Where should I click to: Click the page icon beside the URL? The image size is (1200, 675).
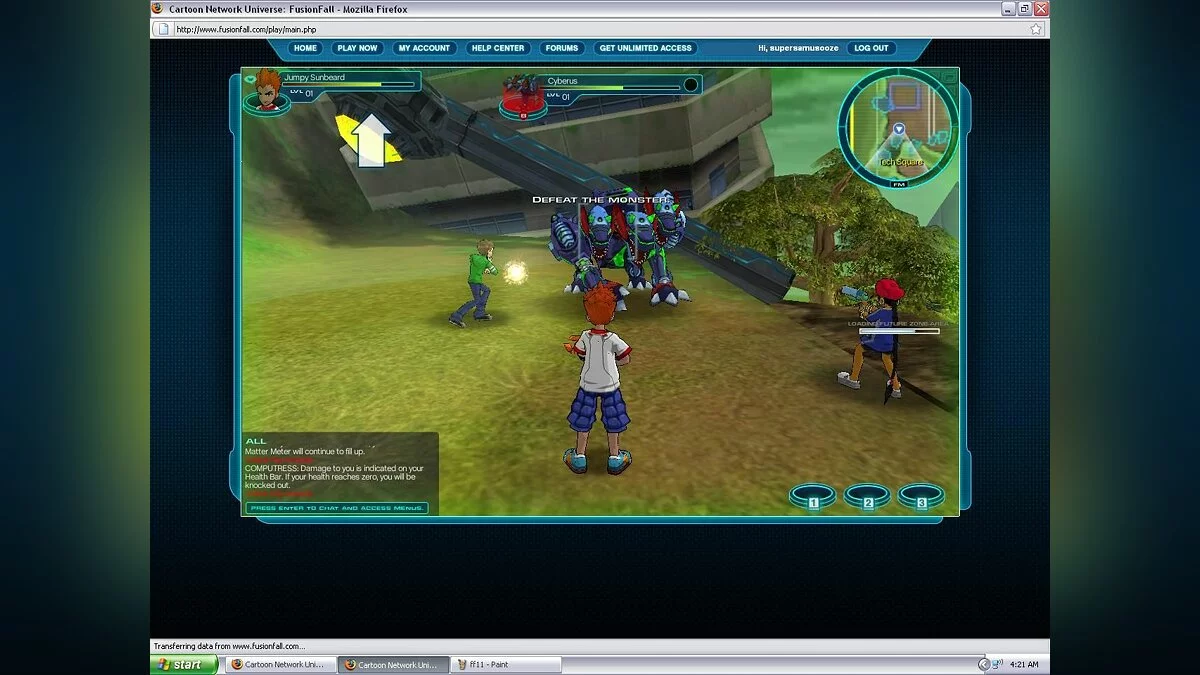pos(163,29)
